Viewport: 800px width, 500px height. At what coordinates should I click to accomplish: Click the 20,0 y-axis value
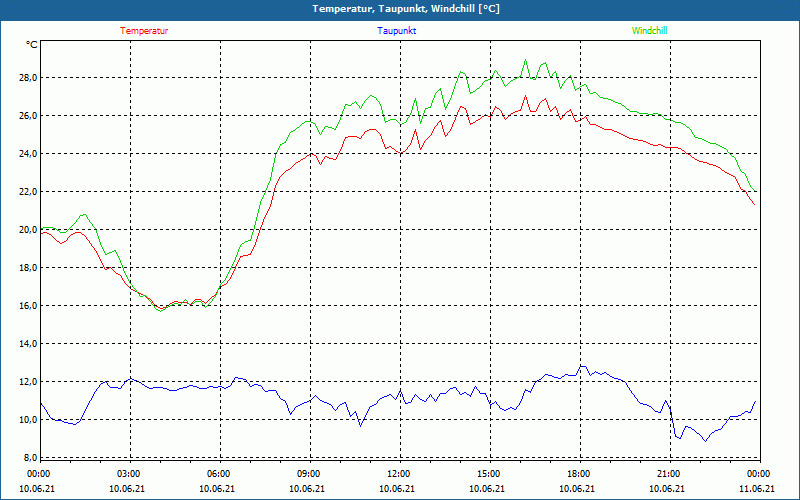[x=29, y=230]
